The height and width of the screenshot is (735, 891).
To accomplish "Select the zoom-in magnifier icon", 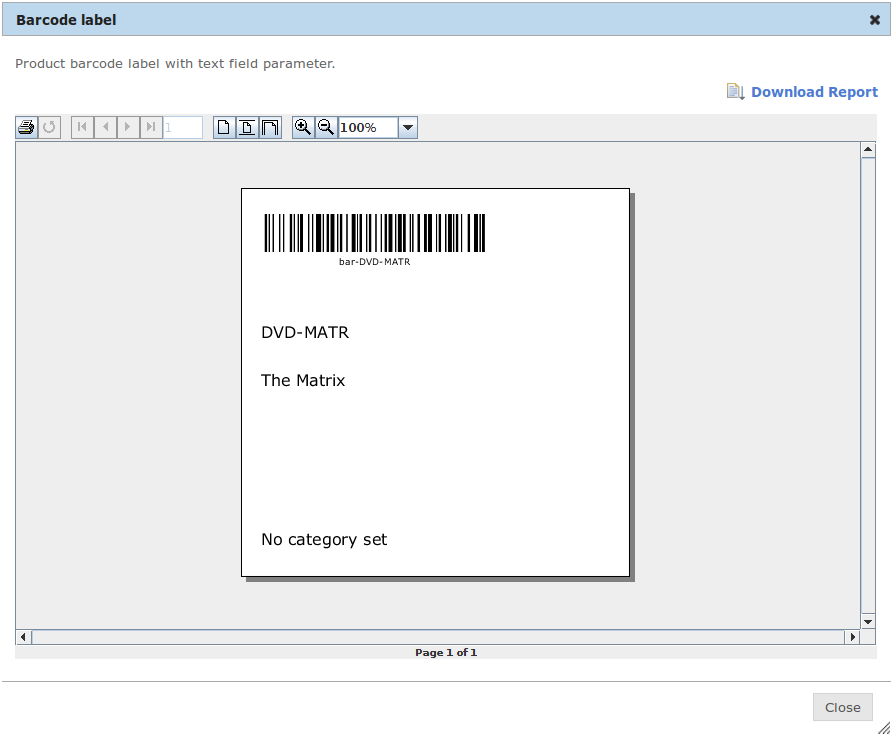I will [x=303, y=127].
